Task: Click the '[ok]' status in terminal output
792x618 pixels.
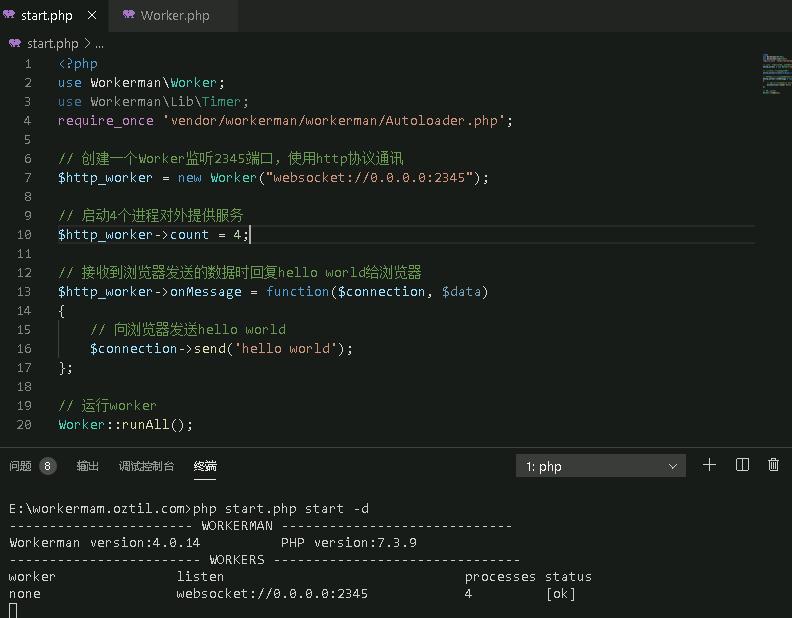Action: coord(560,594)
